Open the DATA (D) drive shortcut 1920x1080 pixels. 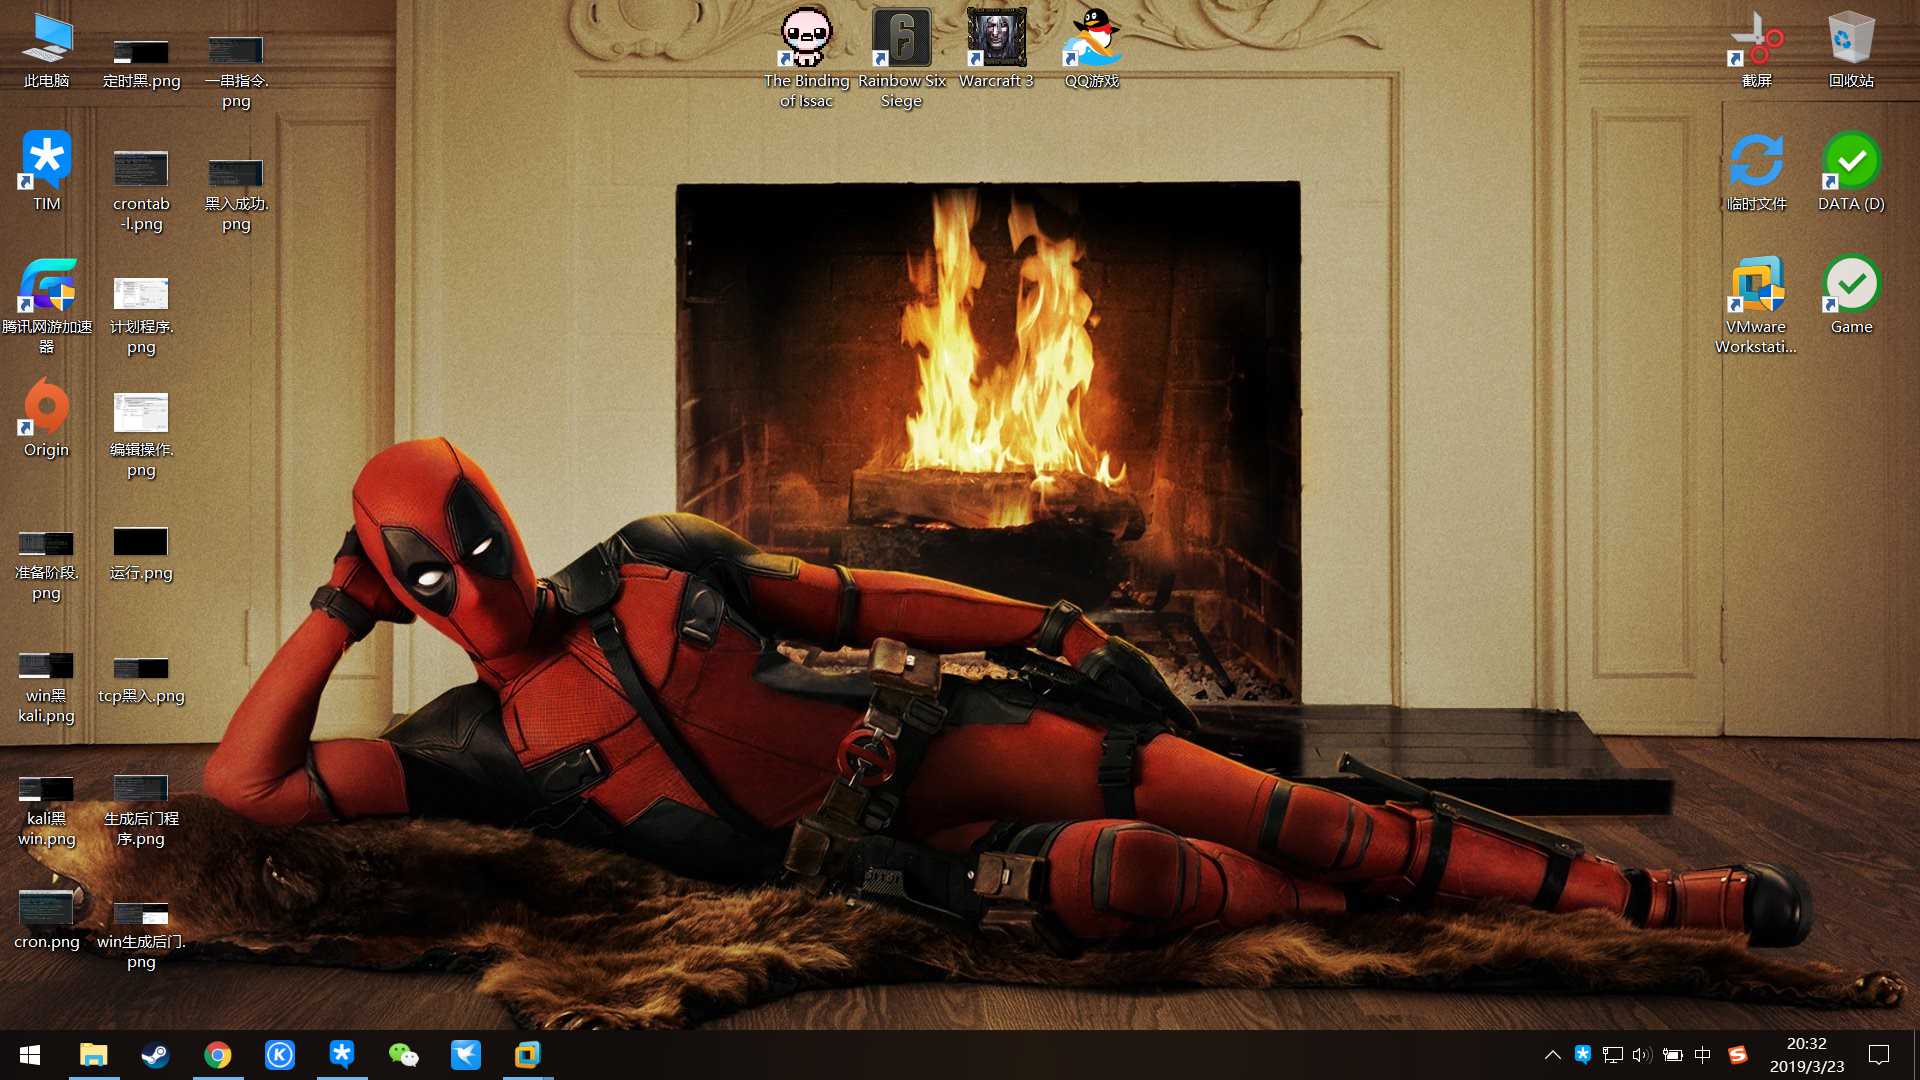pyautogui.click(x=1851, y=172)
